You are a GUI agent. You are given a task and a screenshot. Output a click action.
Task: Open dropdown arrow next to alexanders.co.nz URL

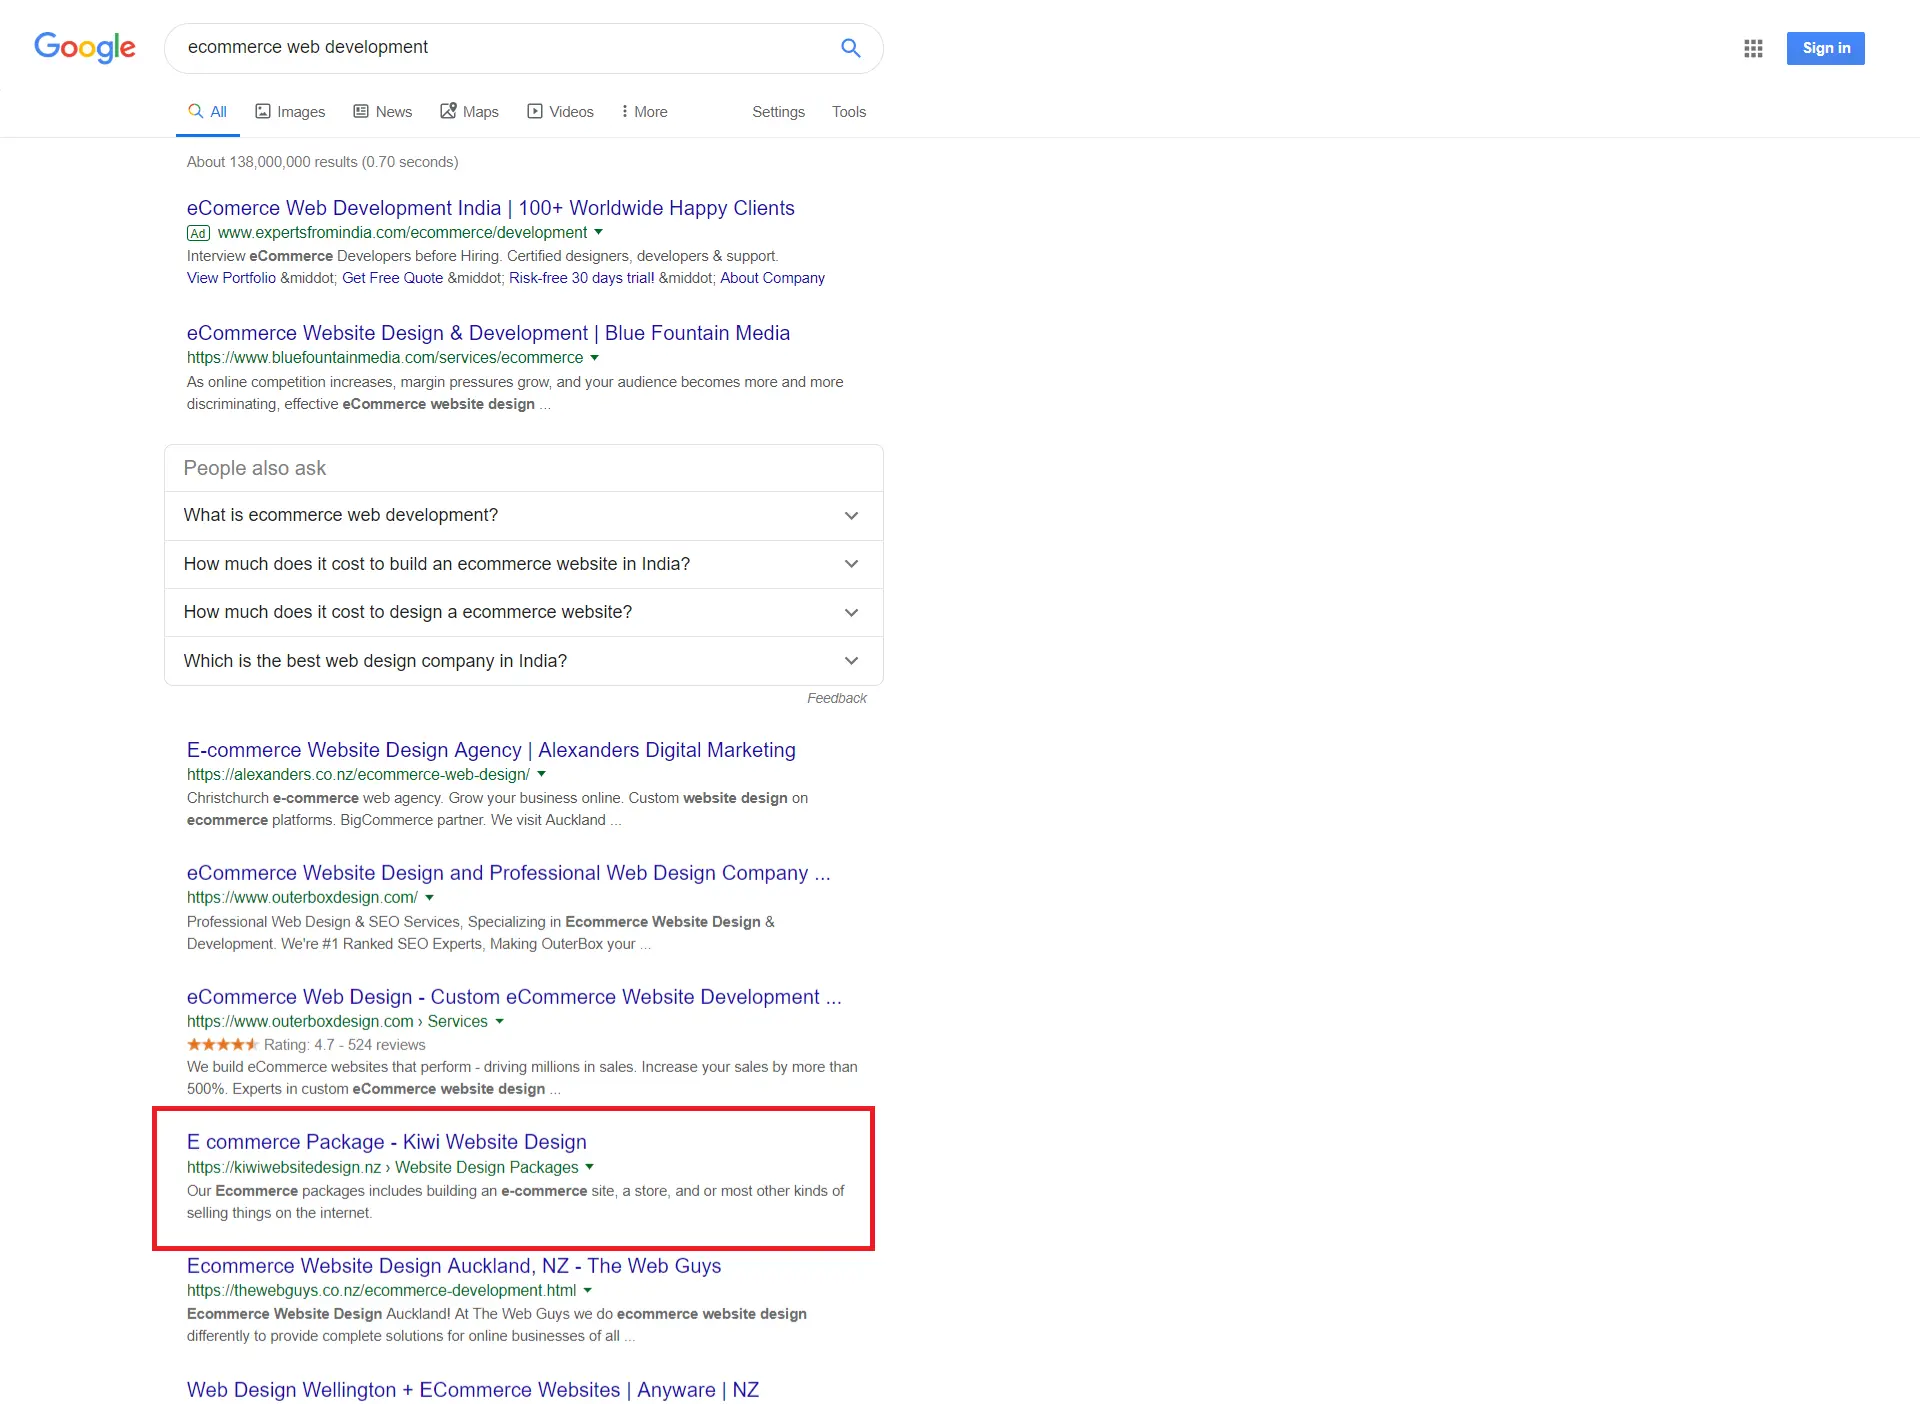pos(542,774)
